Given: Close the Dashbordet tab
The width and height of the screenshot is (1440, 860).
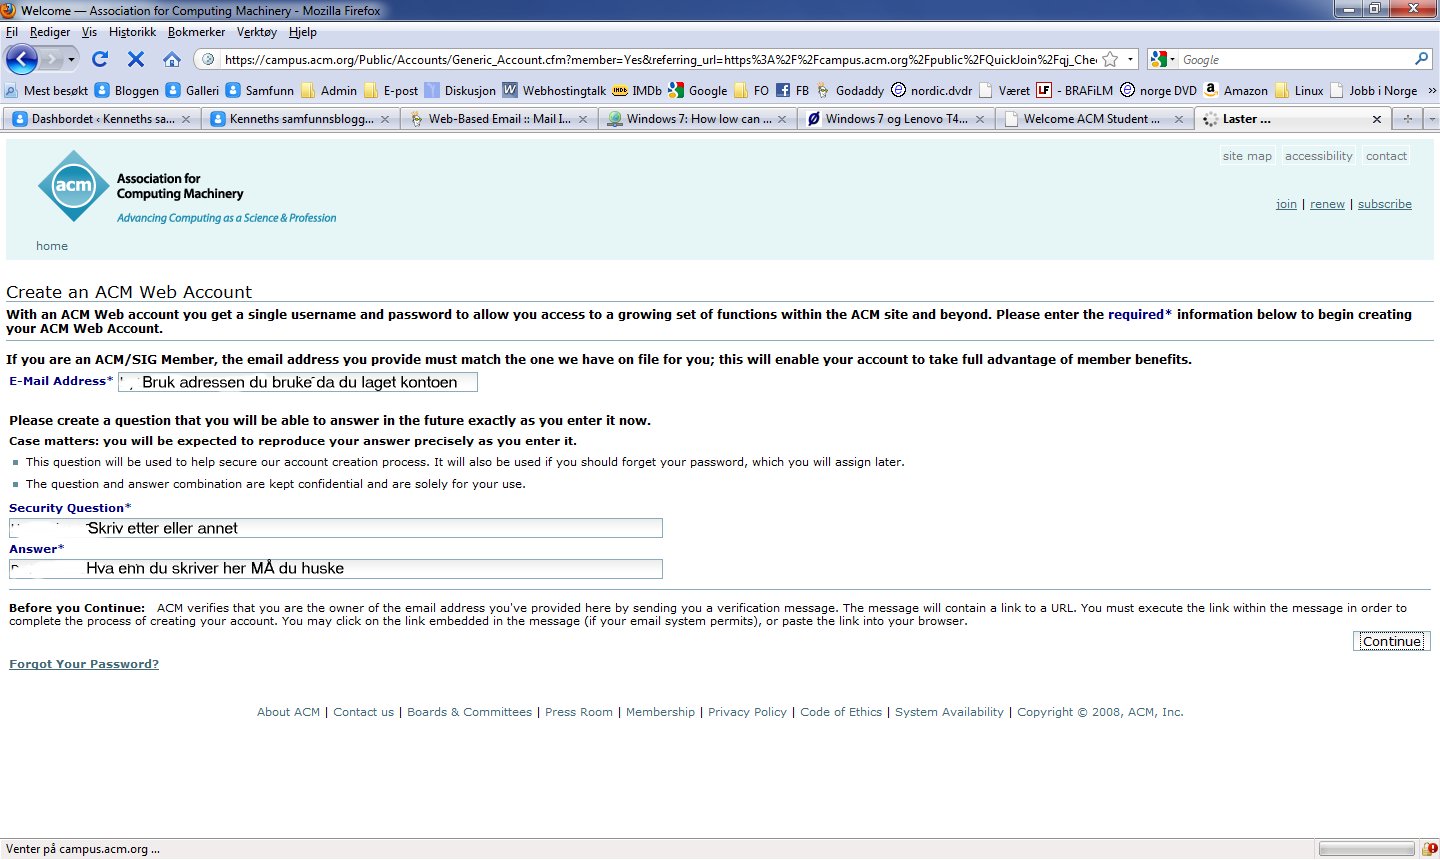Looking at the screenshot, I should (x=185, y=119).
